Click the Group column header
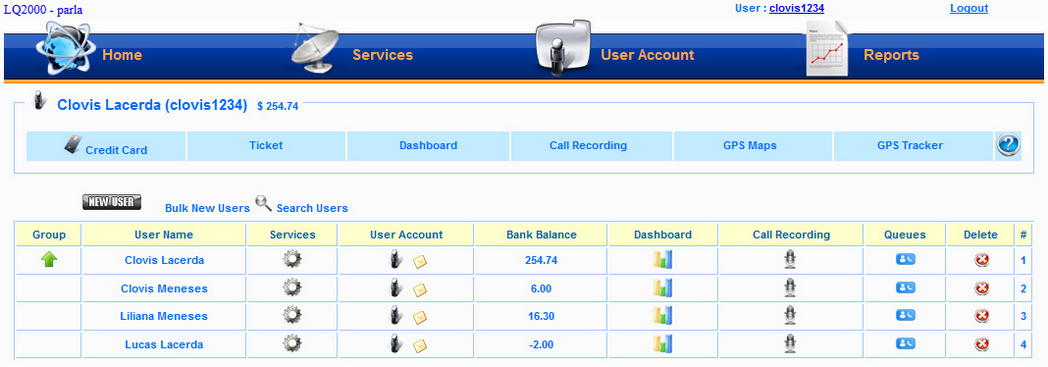The width and height of the screenshot is (1048, 367). click(x=49, y=235)
